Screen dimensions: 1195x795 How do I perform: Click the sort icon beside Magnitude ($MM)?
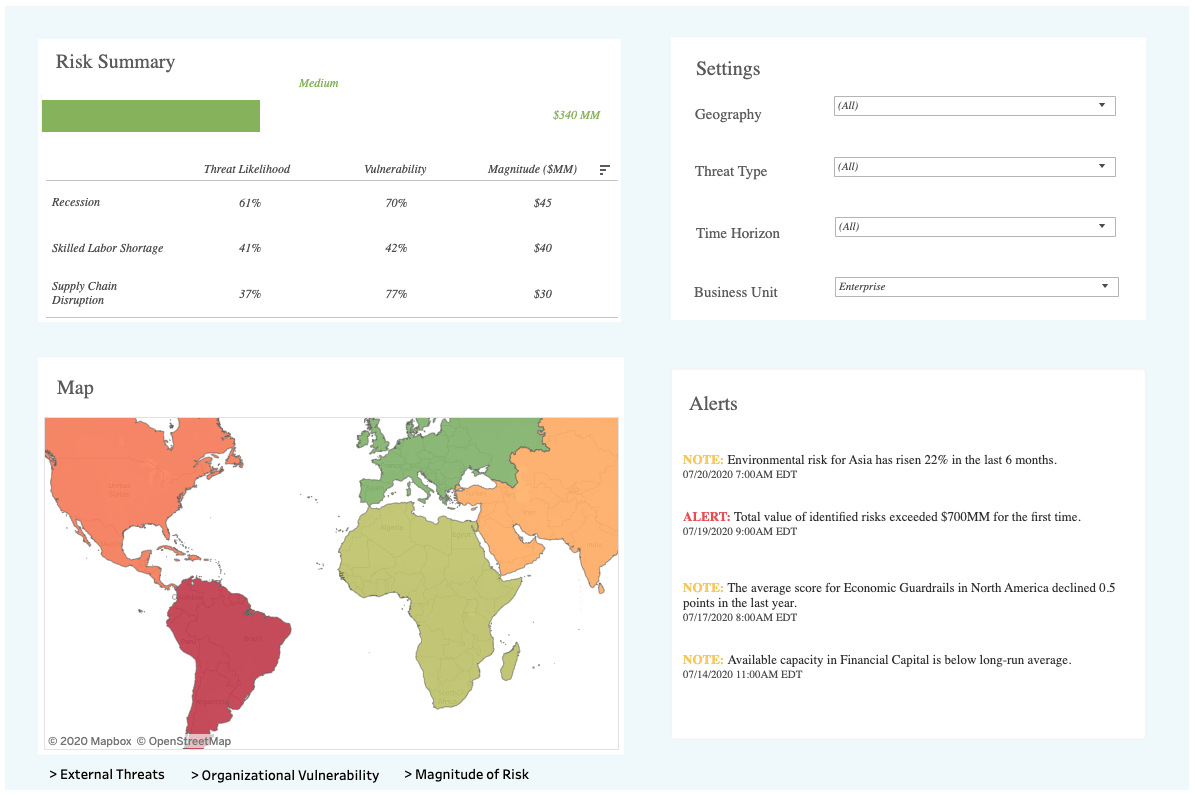point(604,170)
